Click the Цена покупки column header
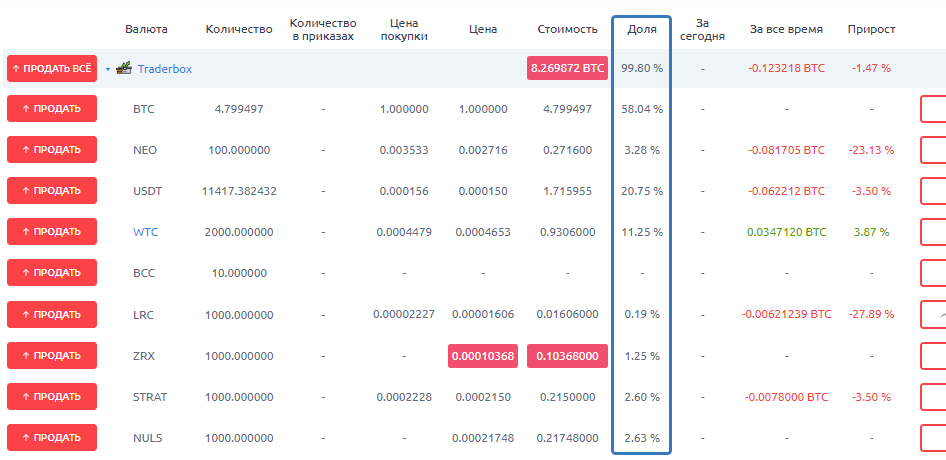This screenshot has height=460, width=946. (404, 29)
